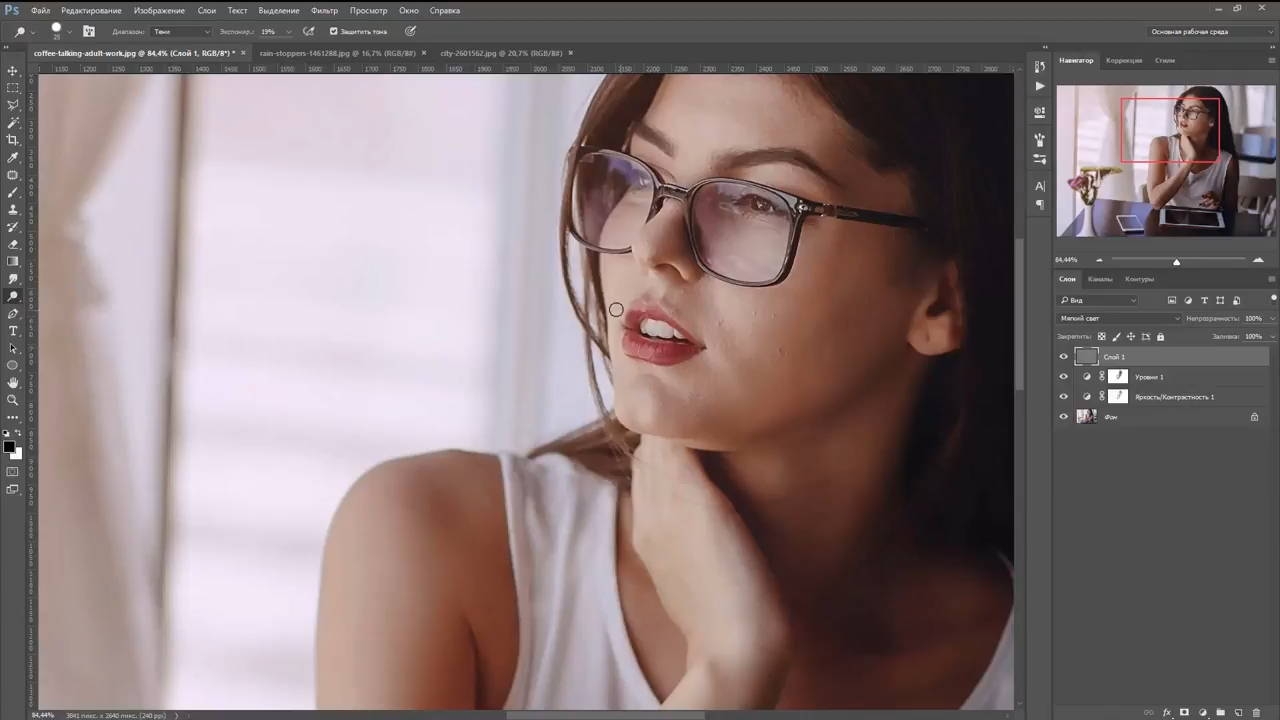The image size is (1280, 720).
Task: Click the Уровни 1 layer mask thumbnail
Action: pyautogui.click(x=1118, y=377)
